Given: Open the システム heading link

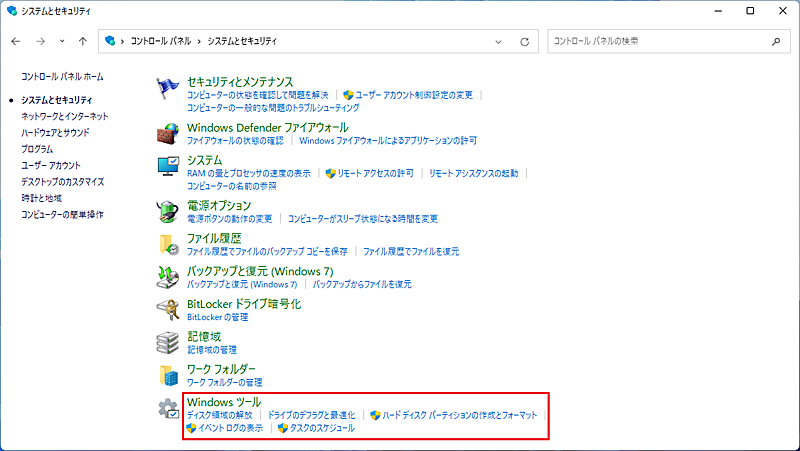Looking at the screenshot, I should (x=205, y=160).
